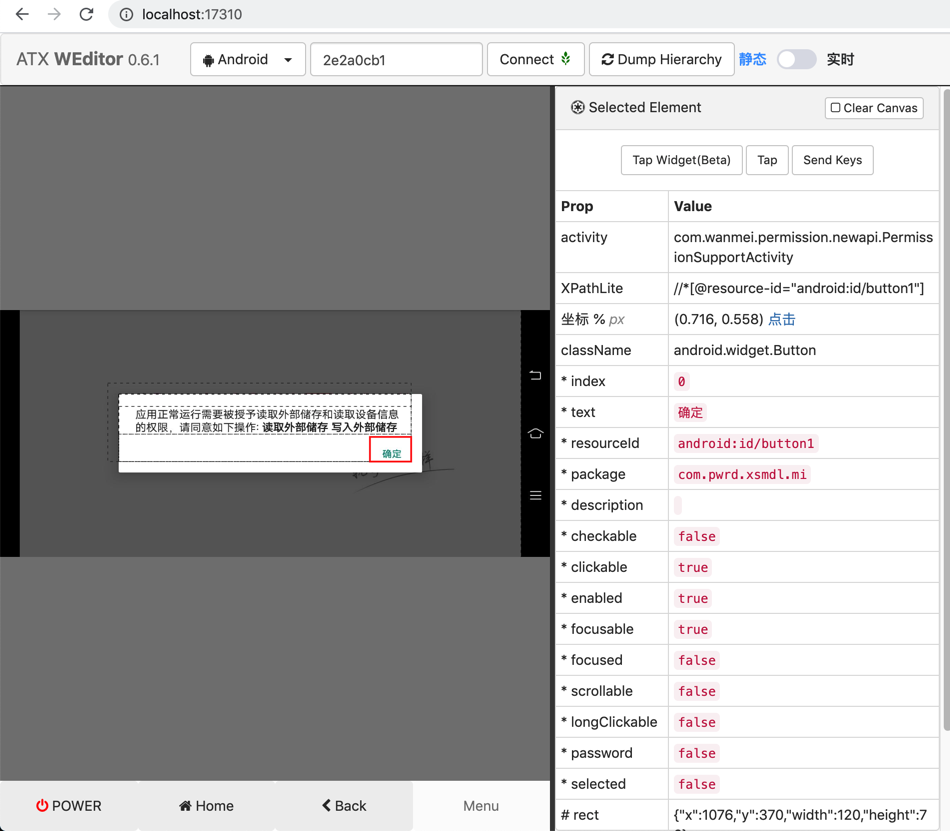Click the Selected Element header
This screenshot has width=950, height=831.
pos(636,108)
